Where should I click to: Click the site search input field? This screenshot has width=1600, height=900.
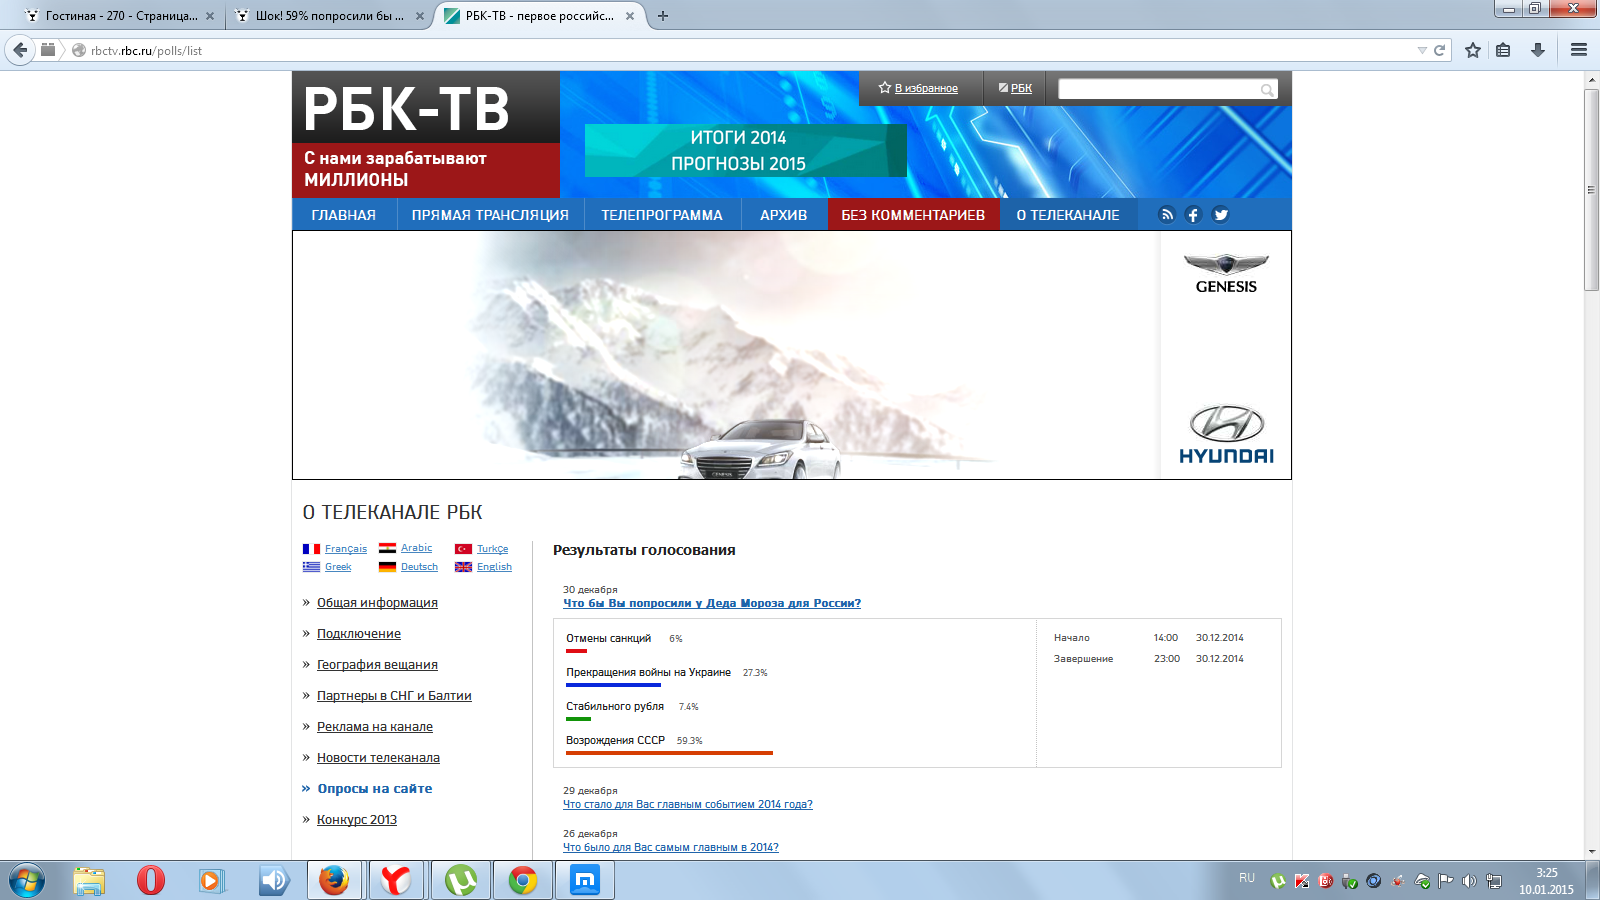tap(1158, 89)
